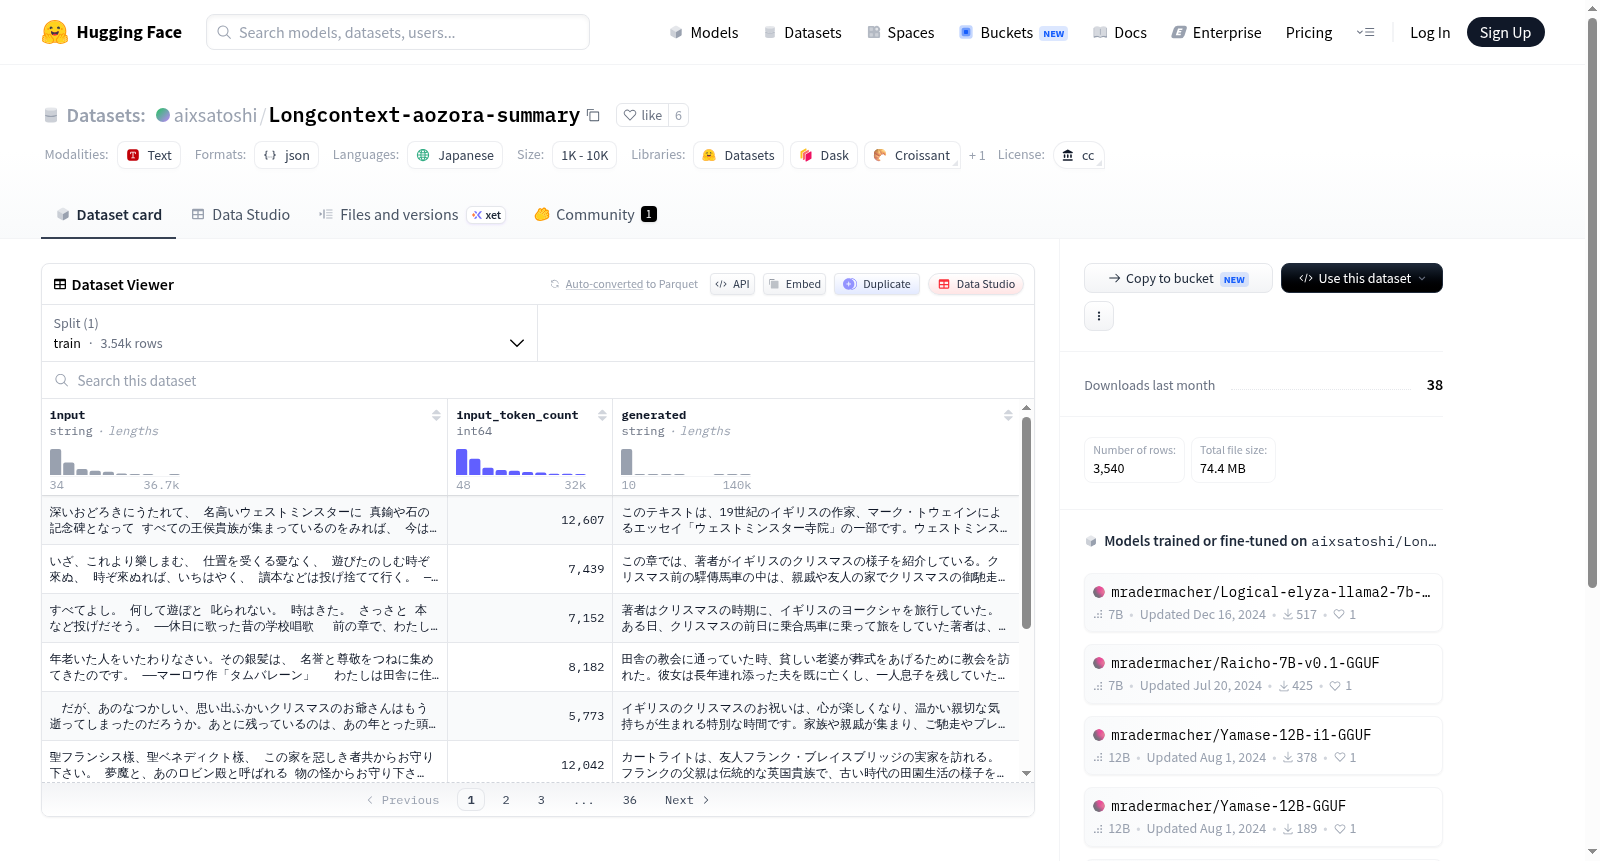Click the Datasets: breadcrumb label
The width and height of the screenshot is (1600, 861).
[106, 115]
